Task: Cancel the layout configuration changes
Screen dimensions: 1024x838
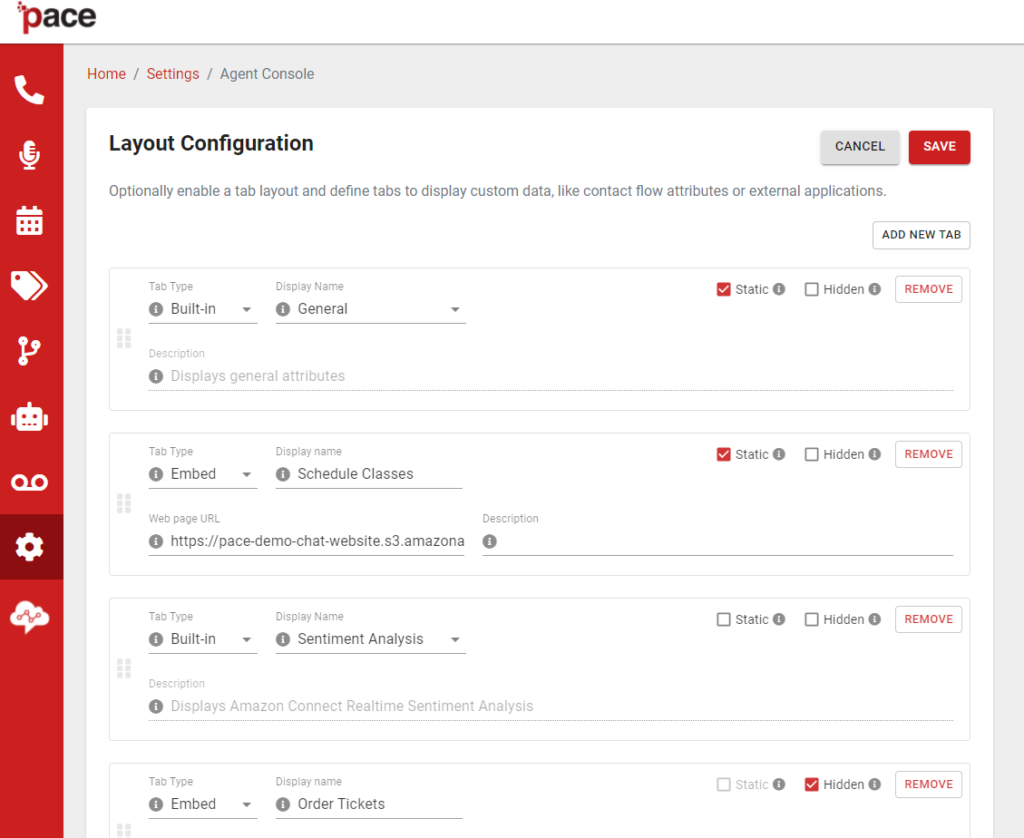Action: point(860,147)
